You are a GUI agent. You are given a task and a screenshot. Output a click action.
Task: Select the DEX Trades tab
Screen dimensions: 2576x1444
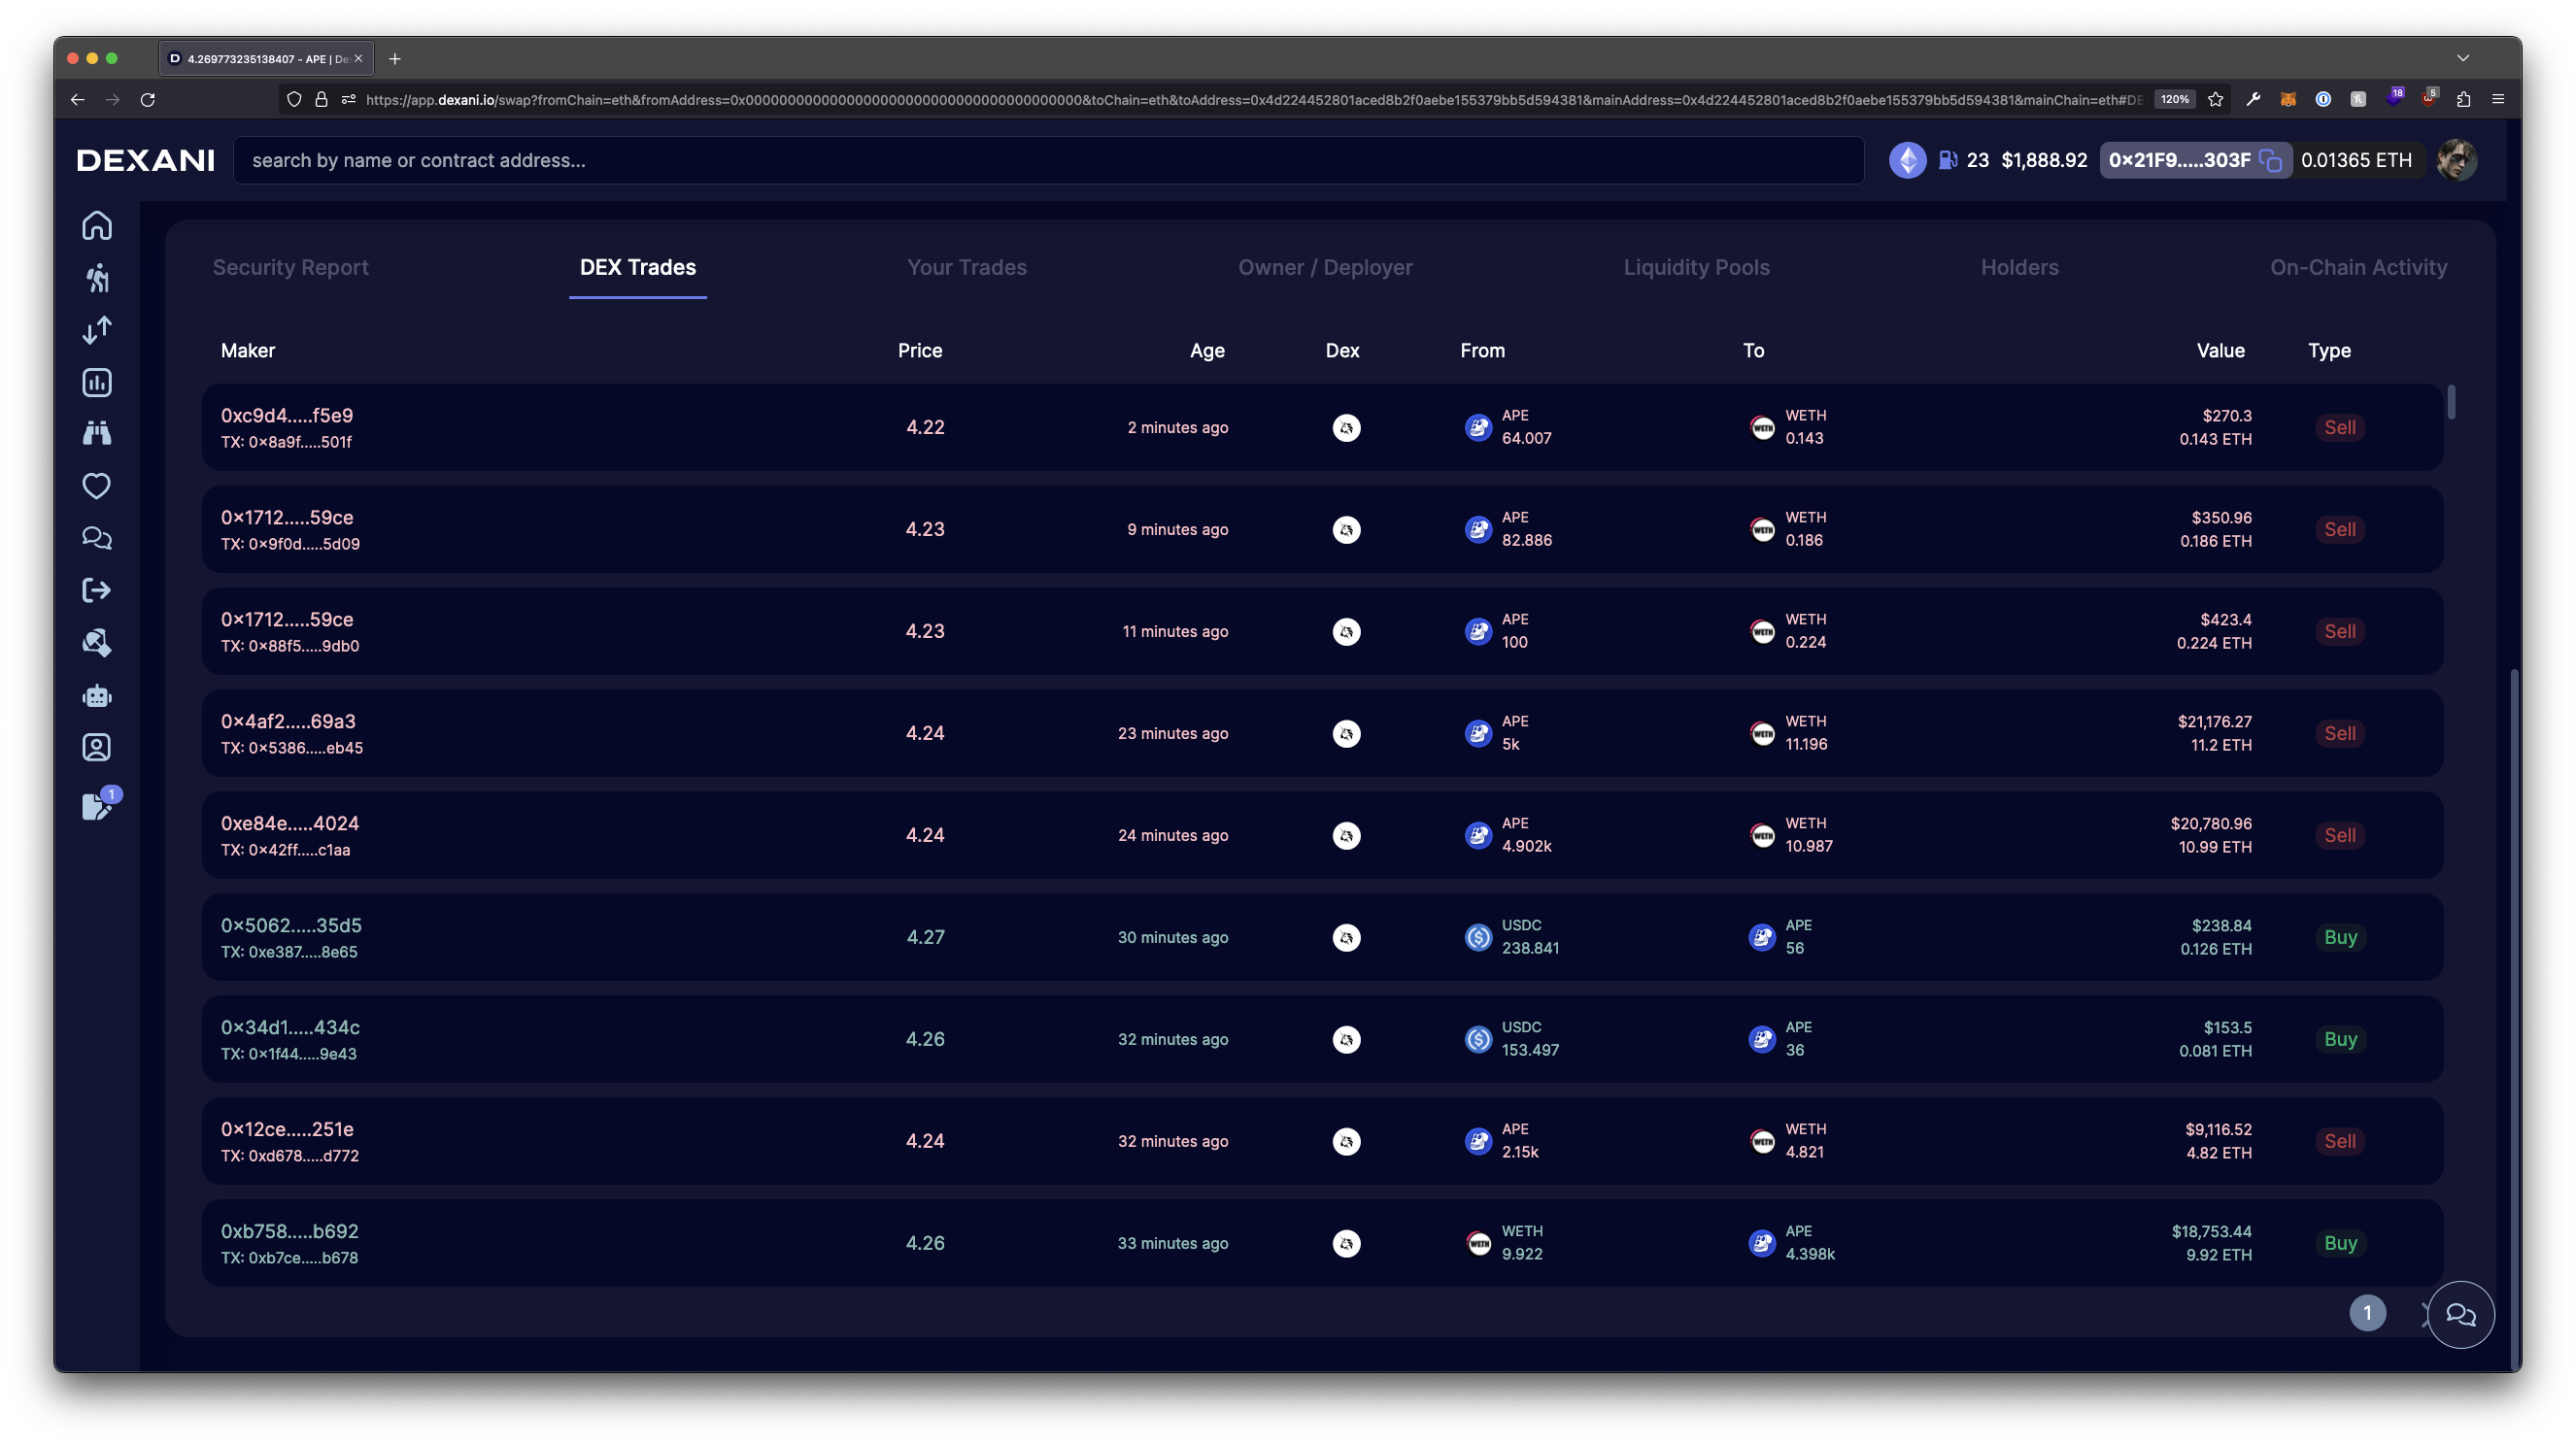coord(638,267)
